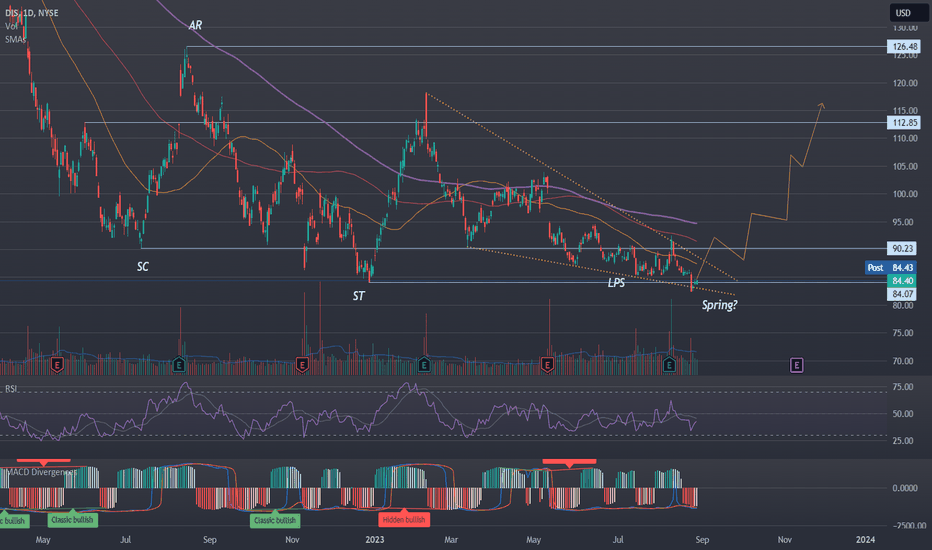
Task: Click the Mar label on the time axis
Action: (451, 540)
